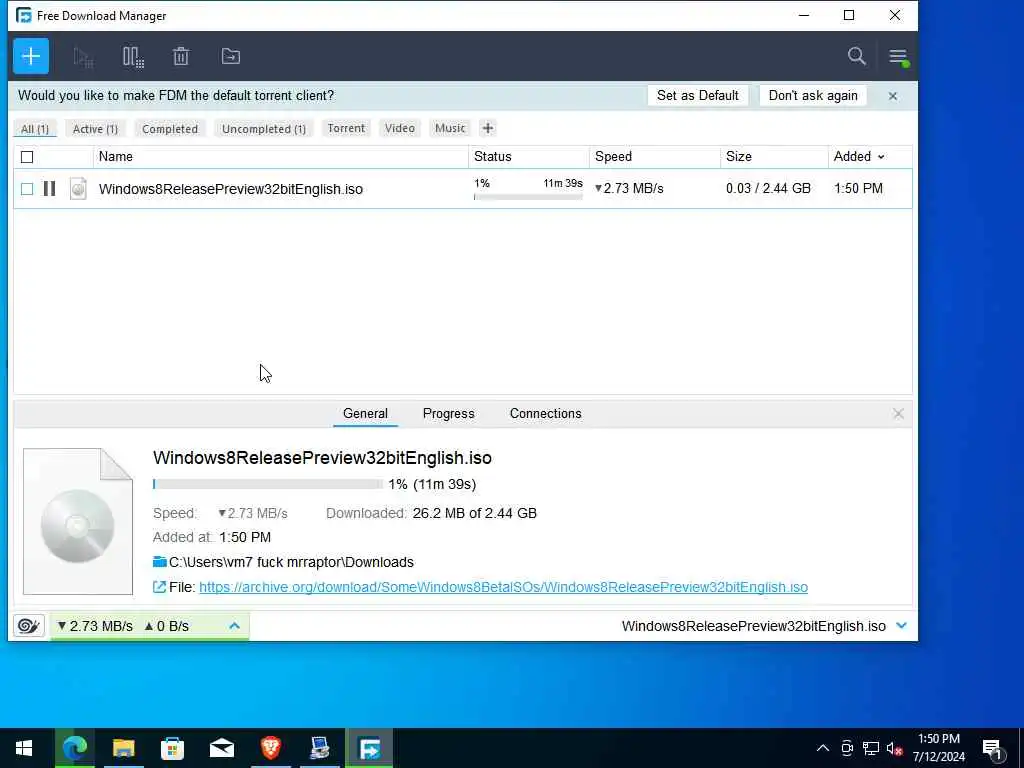The image size is (1024, 768).
Task: Click the Speed column header
Action: pos(655,157)
